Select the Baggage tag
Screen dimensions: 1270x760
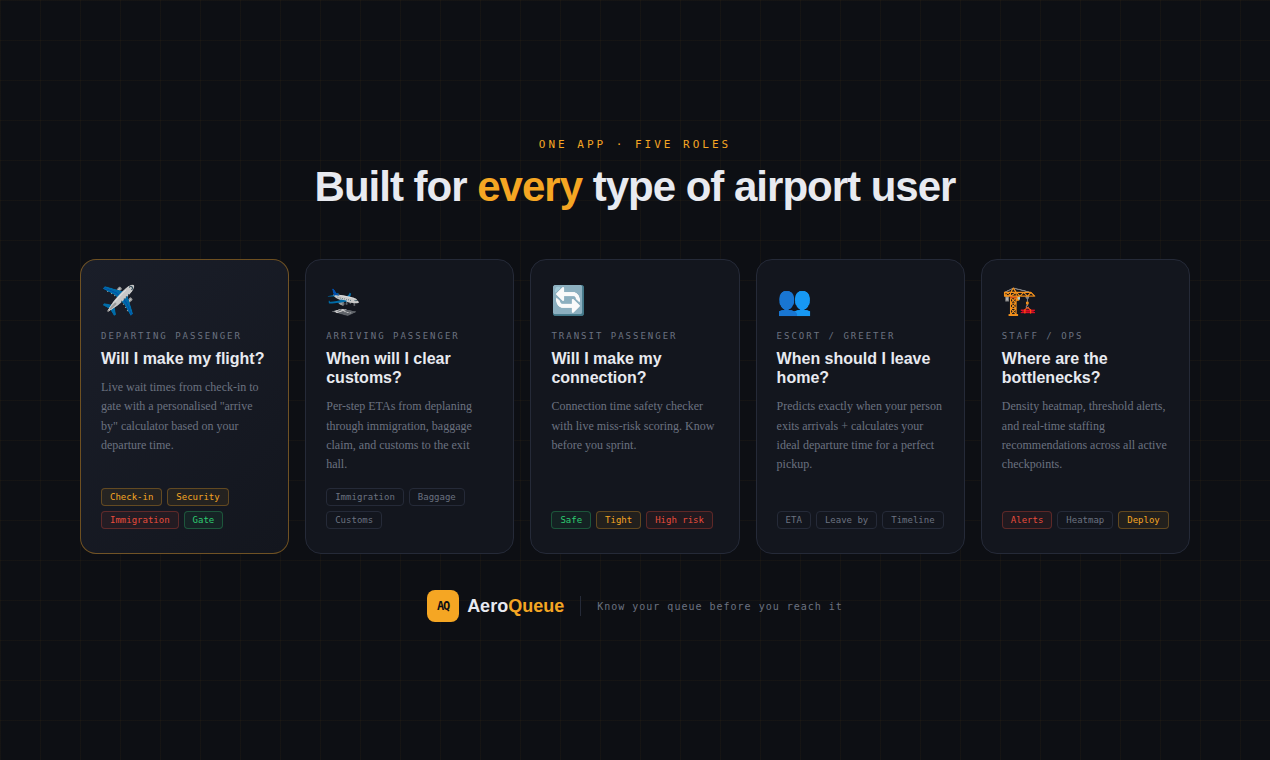click(x=437, y=497)
